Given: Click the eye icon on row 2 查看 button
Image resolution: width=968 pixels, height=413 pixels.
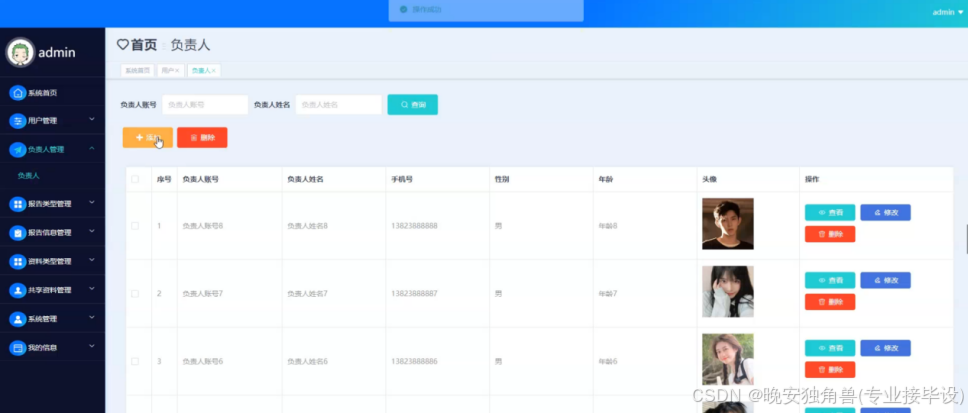Looking at the screenshot, I should pyautogui.click(x=822, y=280).
